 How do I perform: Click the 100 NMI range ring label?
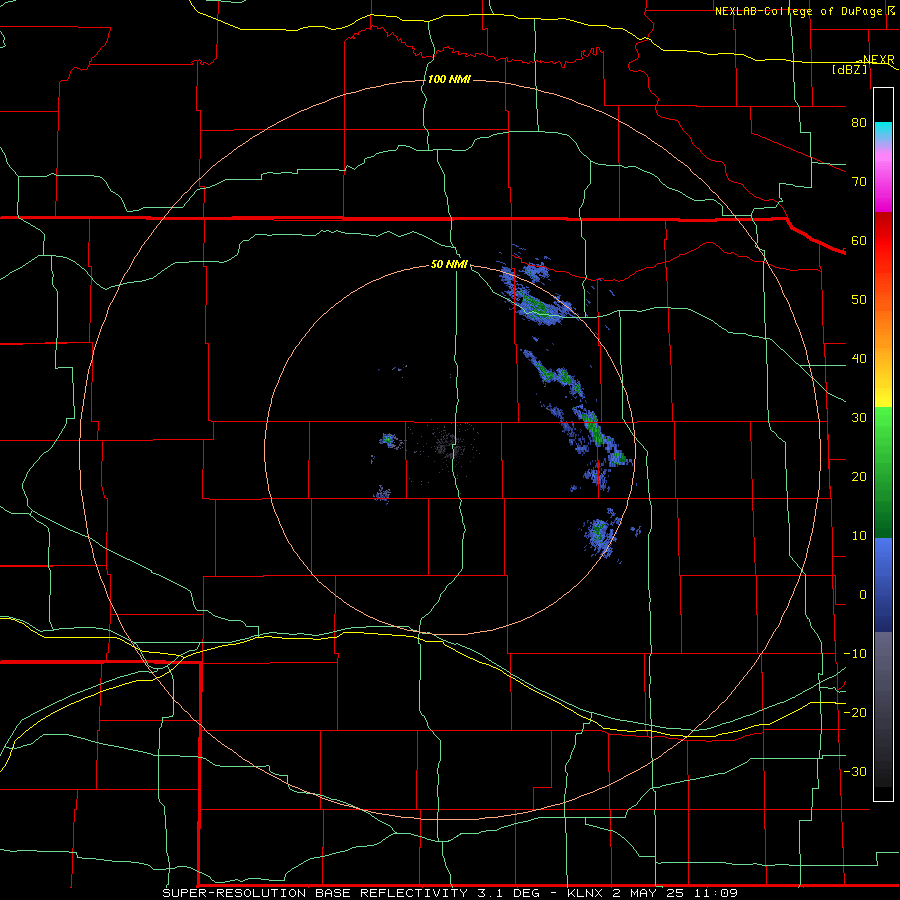[449, 79]
